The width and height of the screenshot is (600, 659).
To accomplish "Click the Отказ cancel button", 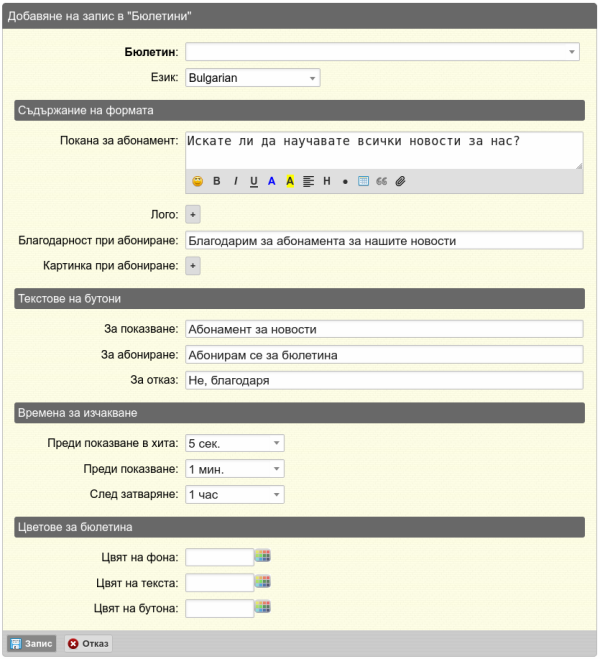I will (88, 643).
